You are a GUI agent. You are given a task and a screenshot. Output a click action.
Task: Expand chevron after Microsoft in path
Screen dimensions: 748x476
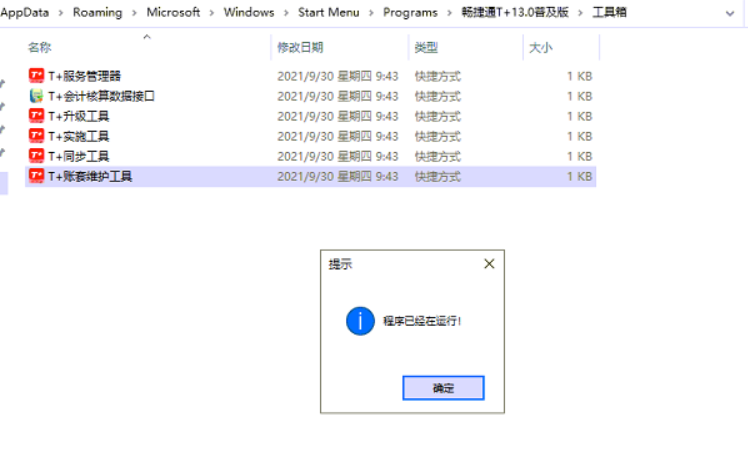(211, 13)
